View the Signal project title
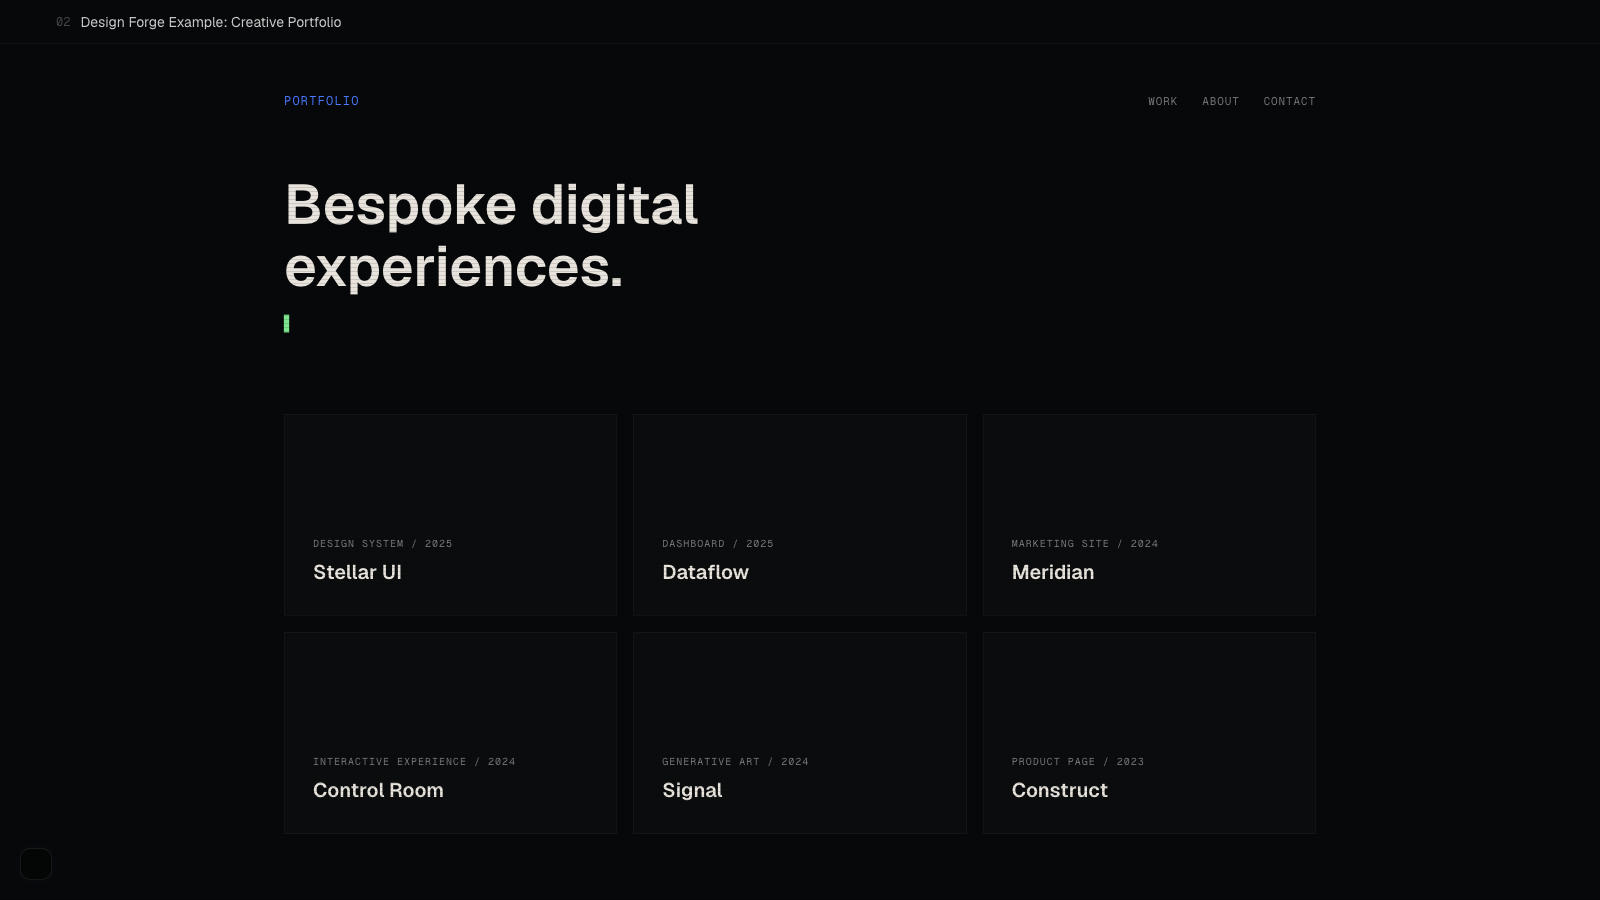 point(692,790)
